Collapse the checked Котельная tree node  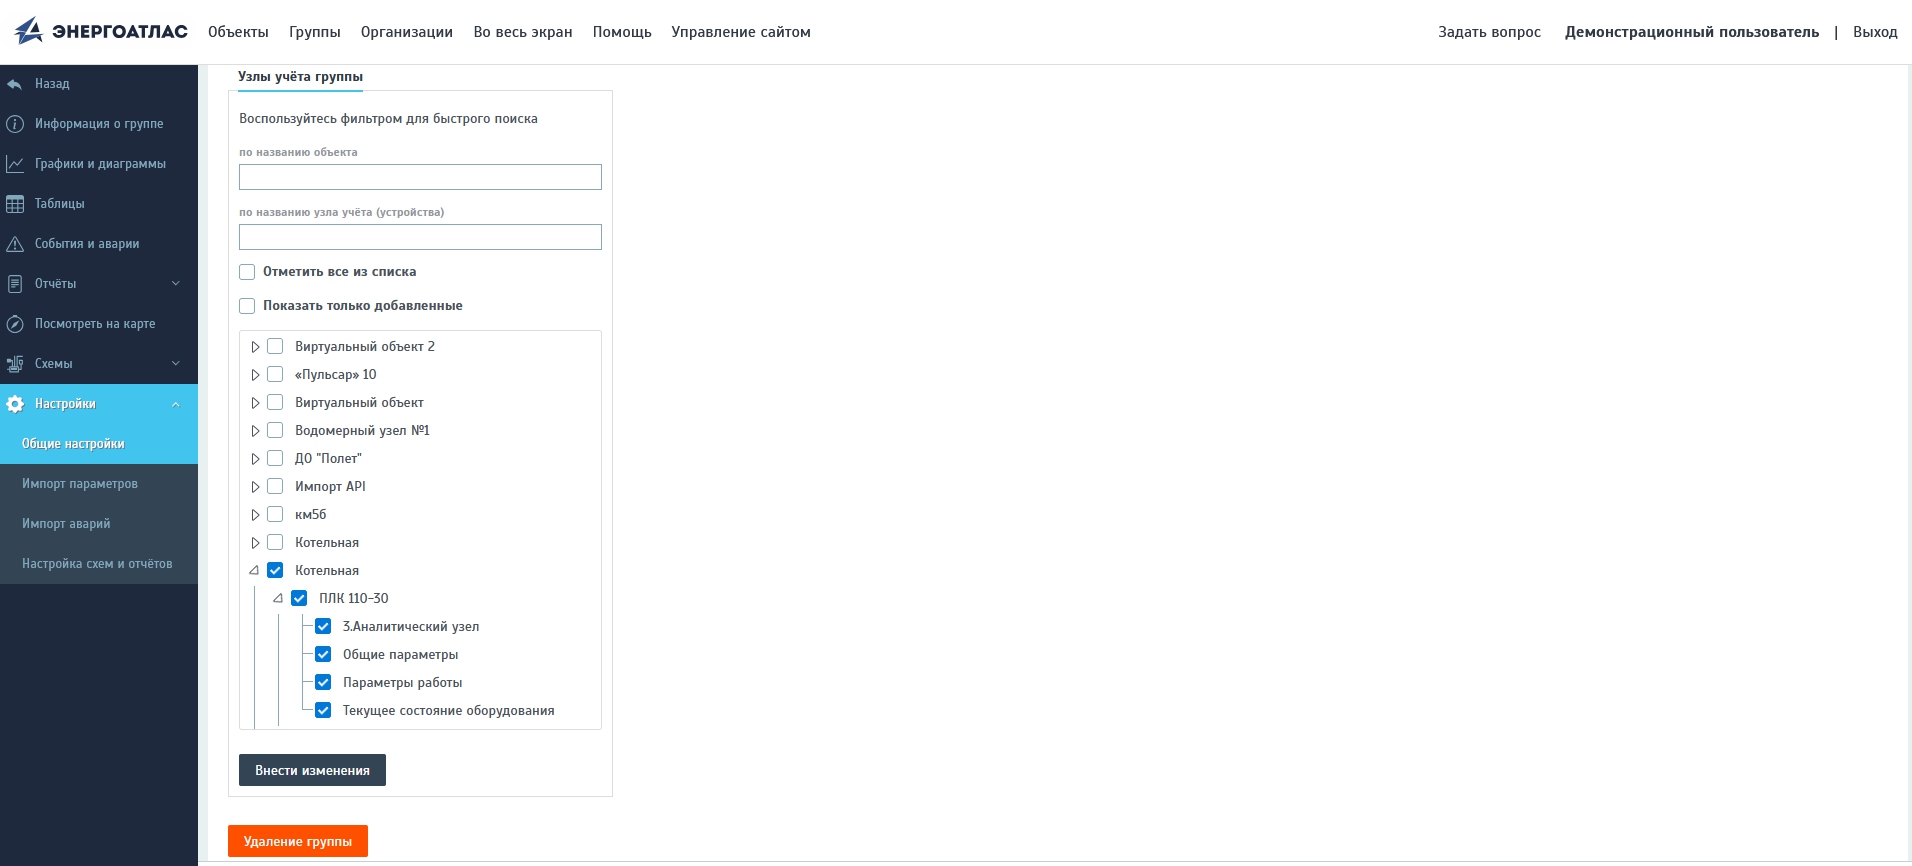tap(254, 570)
